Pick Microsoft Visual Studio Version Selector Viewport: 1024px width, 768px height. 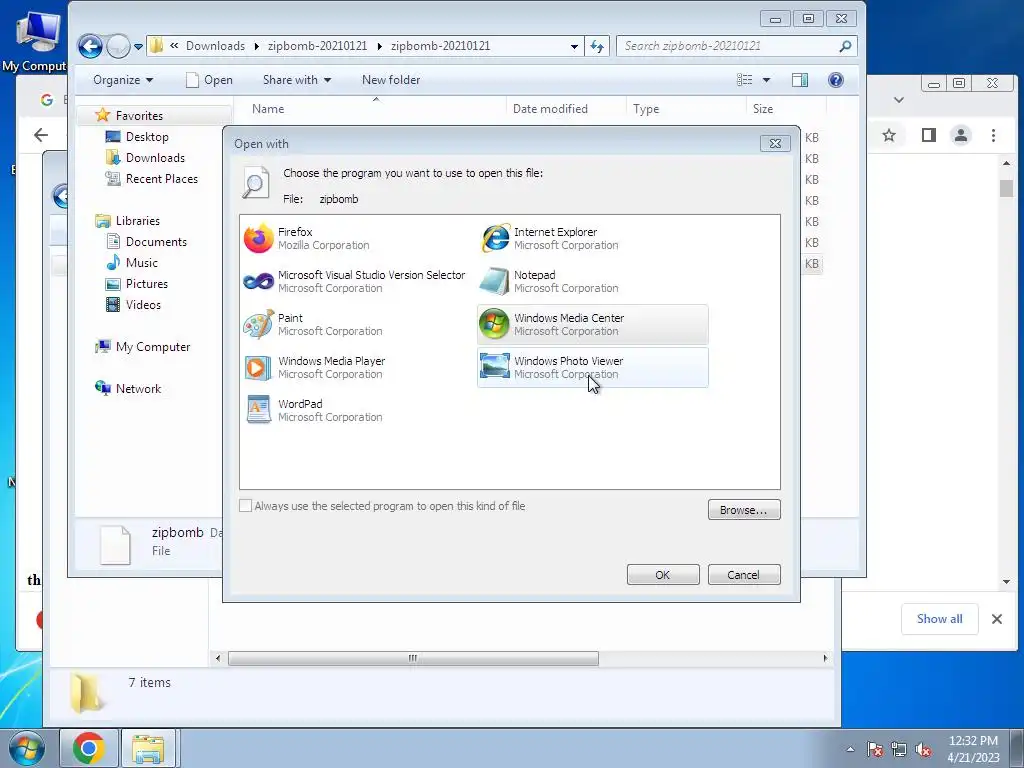point(357,281)
